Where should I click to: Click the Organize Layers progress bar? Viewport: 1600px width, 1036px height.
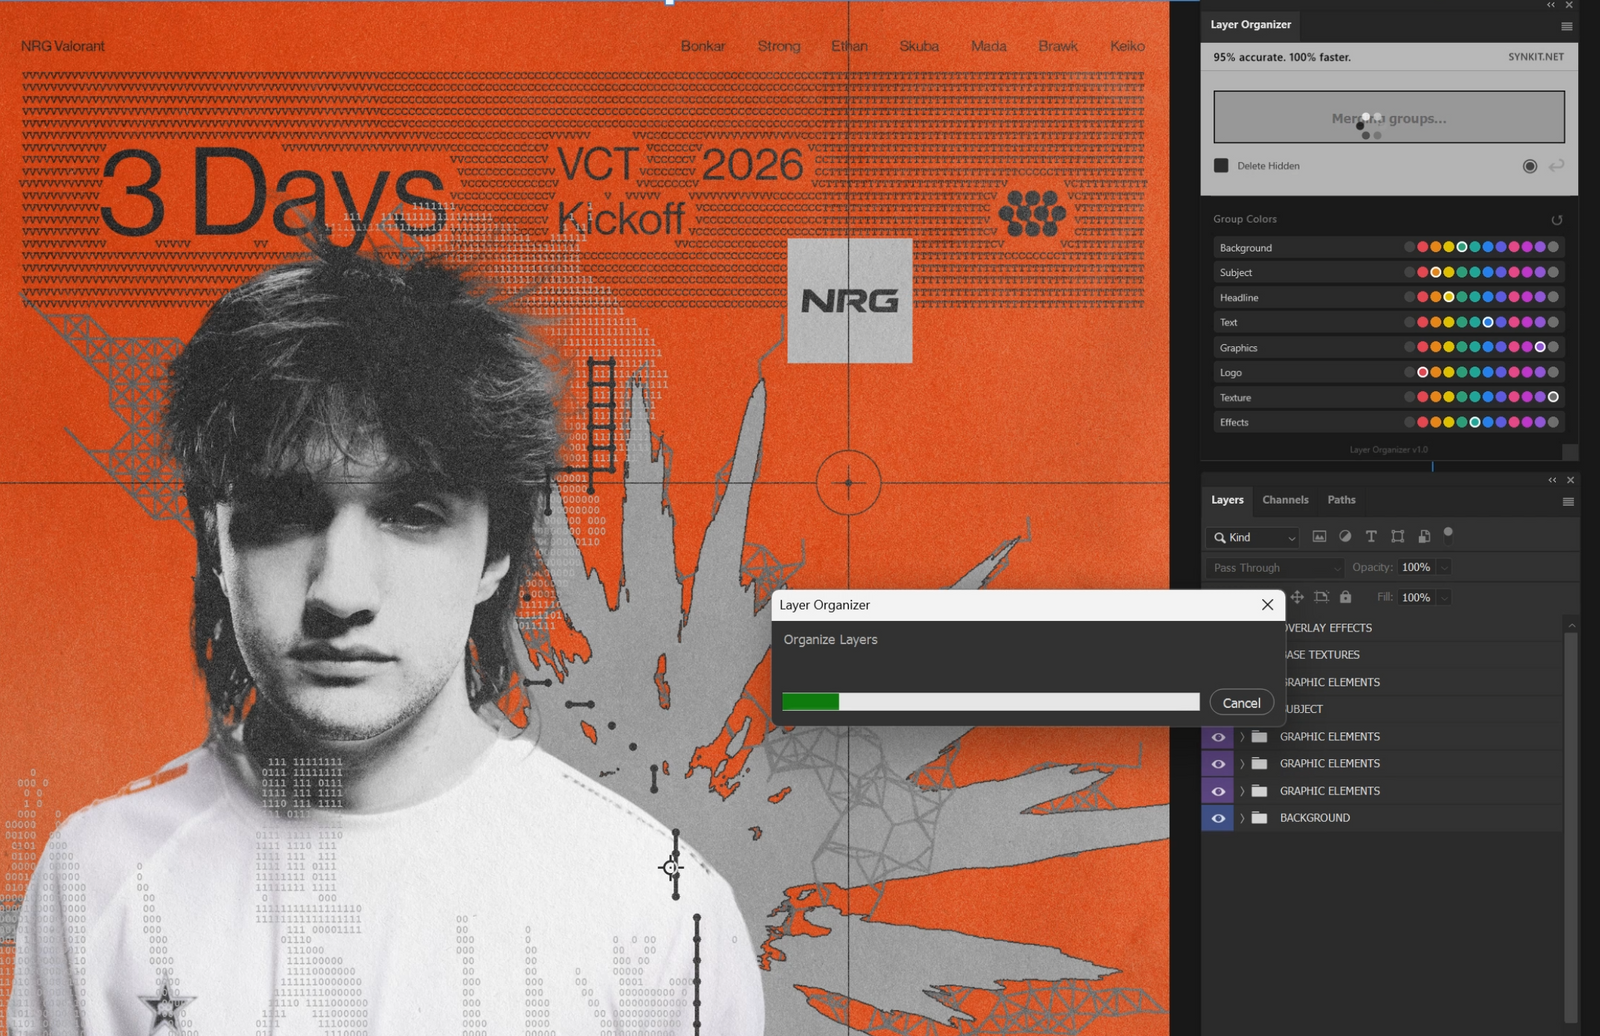coord(990,702)
